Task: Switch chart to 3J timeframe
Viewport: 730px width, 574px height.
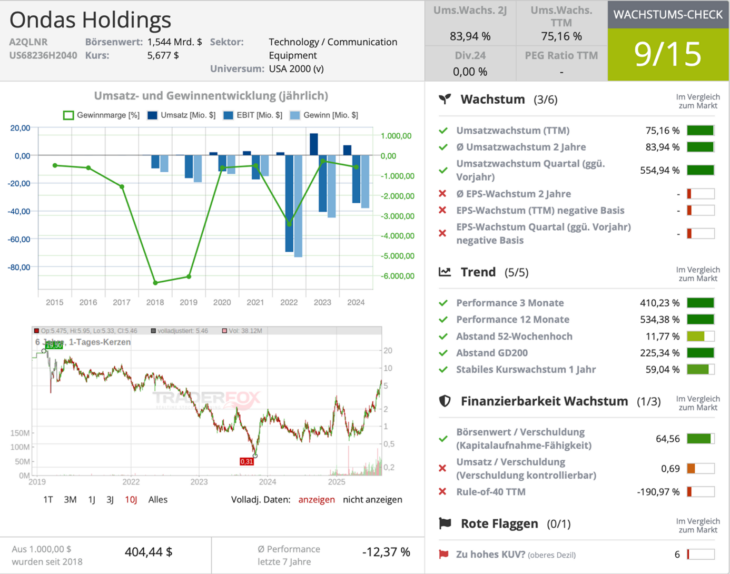Action: [110, 500]
